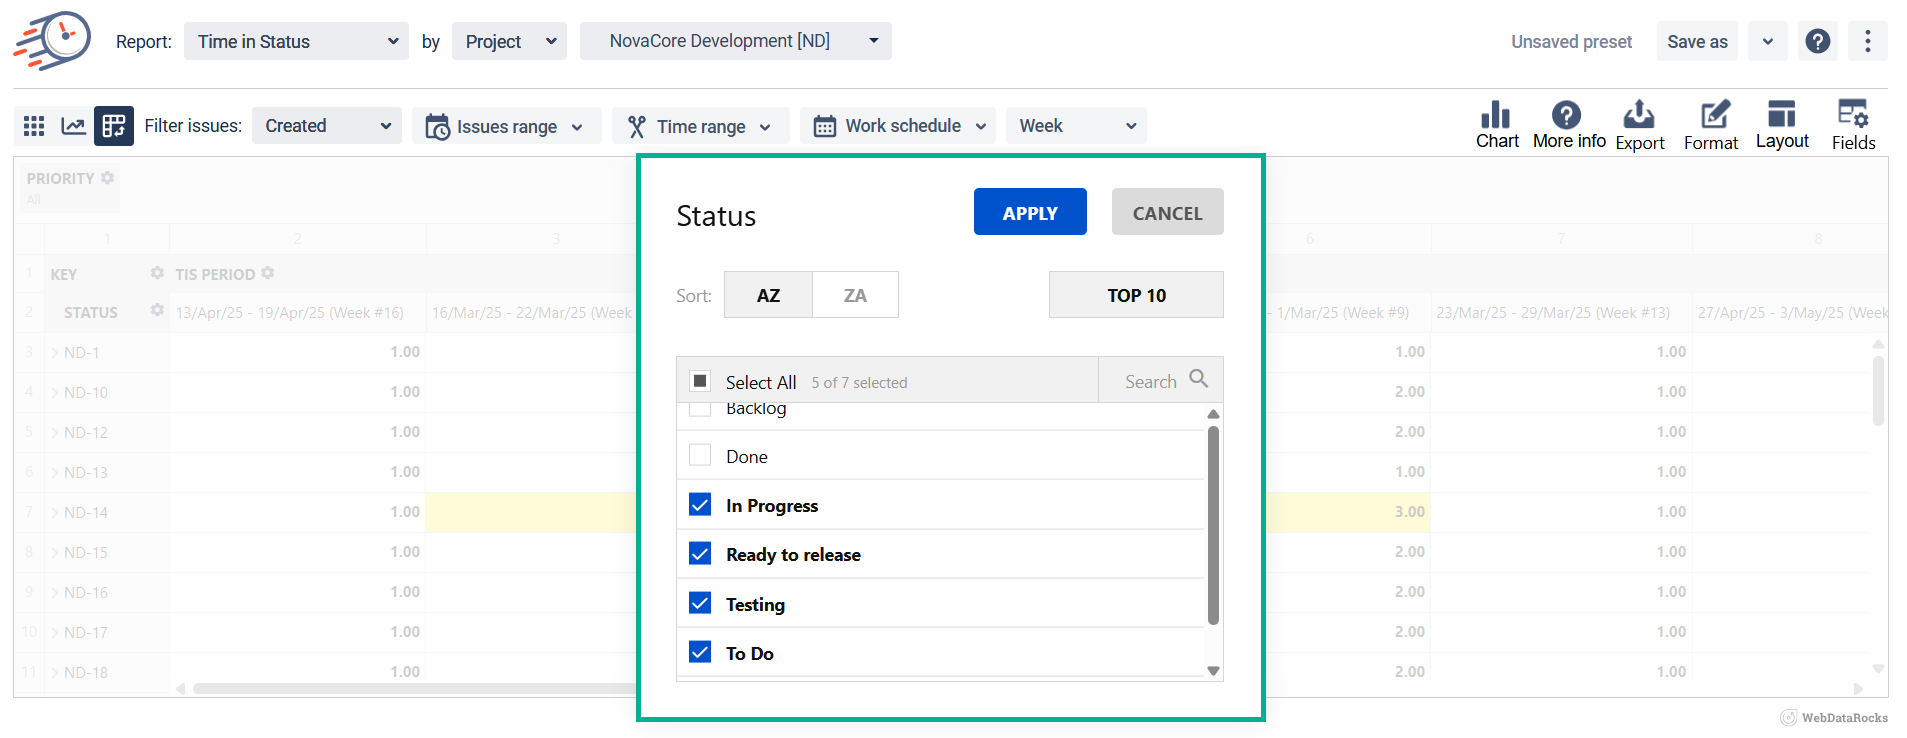Expand the Week period dropdown
This screenshot has width=1907, height=738.
1076,126
